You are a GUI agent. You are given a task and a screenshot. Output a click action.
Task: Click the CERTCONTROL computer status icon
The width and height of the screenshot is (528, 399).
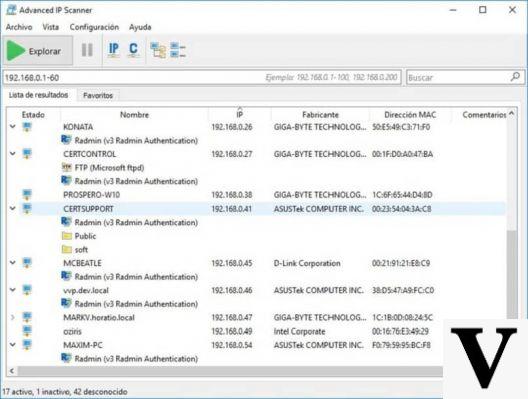pos(27,154)
